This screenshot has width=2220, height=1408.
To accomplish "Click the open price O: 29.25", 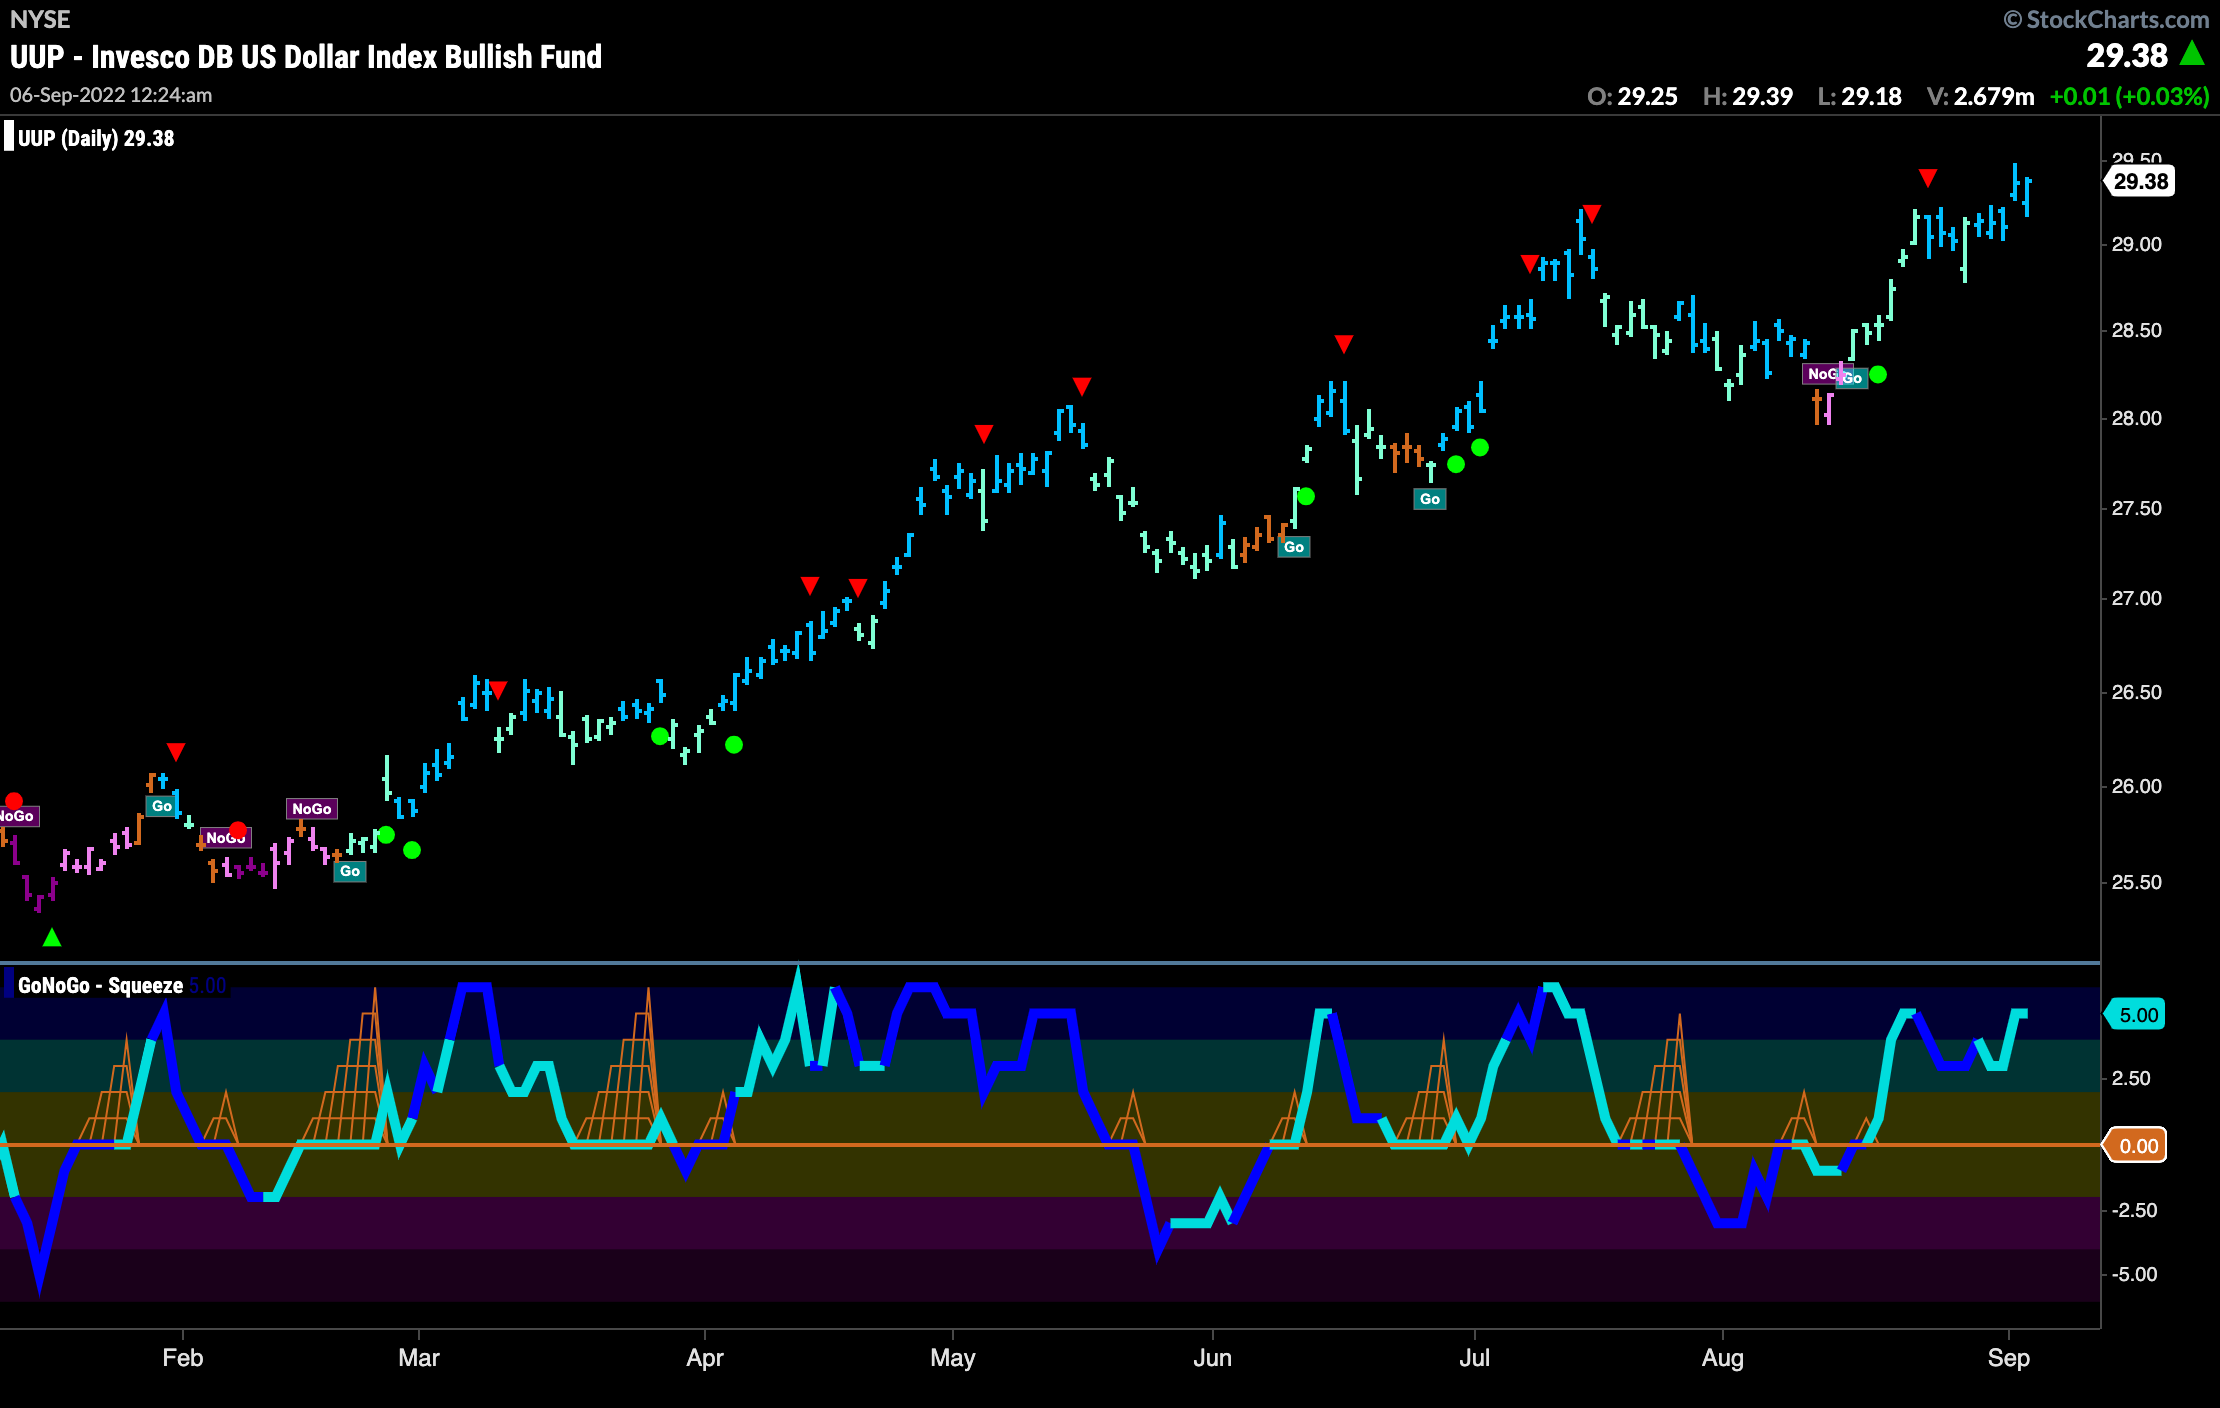I will tap(1632, 96).
